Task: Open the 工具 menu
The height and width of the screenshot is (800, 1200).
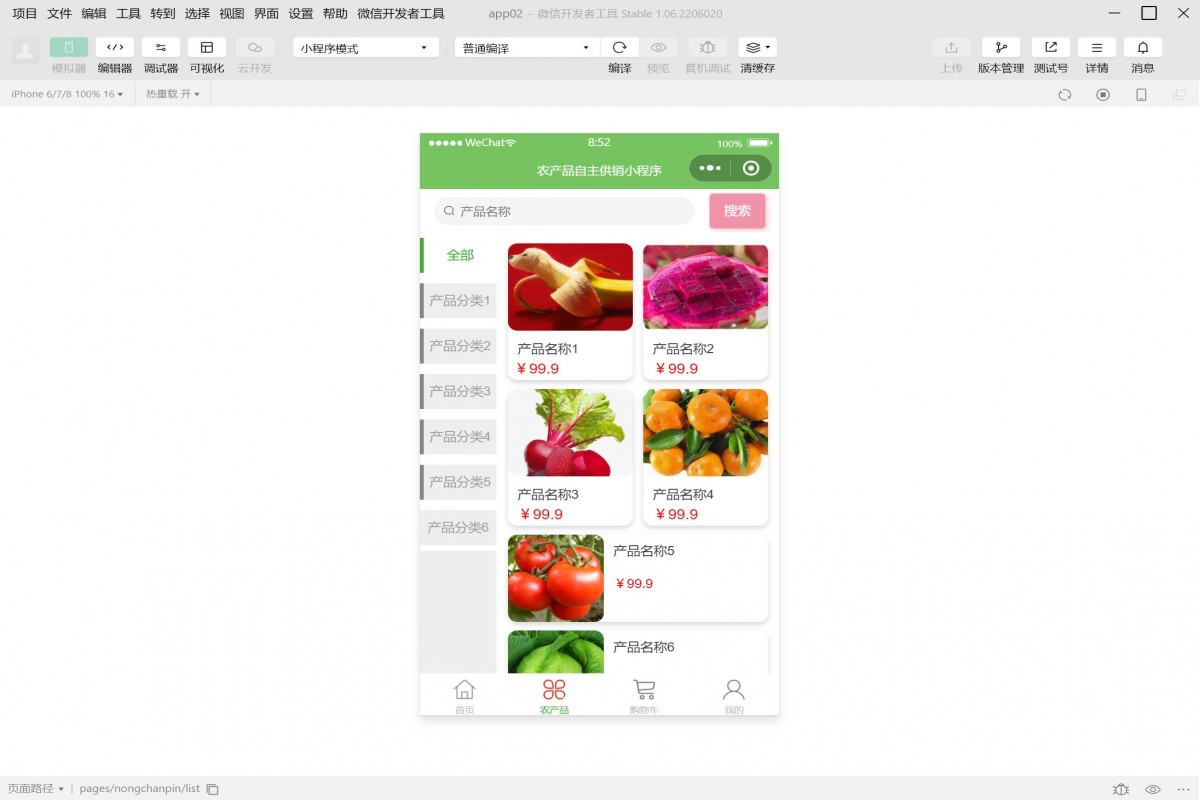Action: click(128, 14)
